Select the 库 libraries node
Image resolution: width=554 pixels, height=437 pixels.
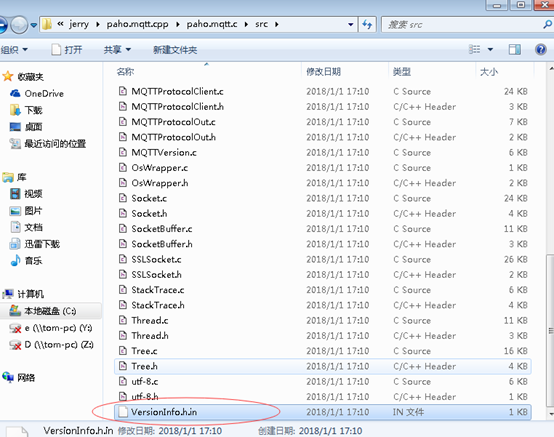[x=21, y=177]
